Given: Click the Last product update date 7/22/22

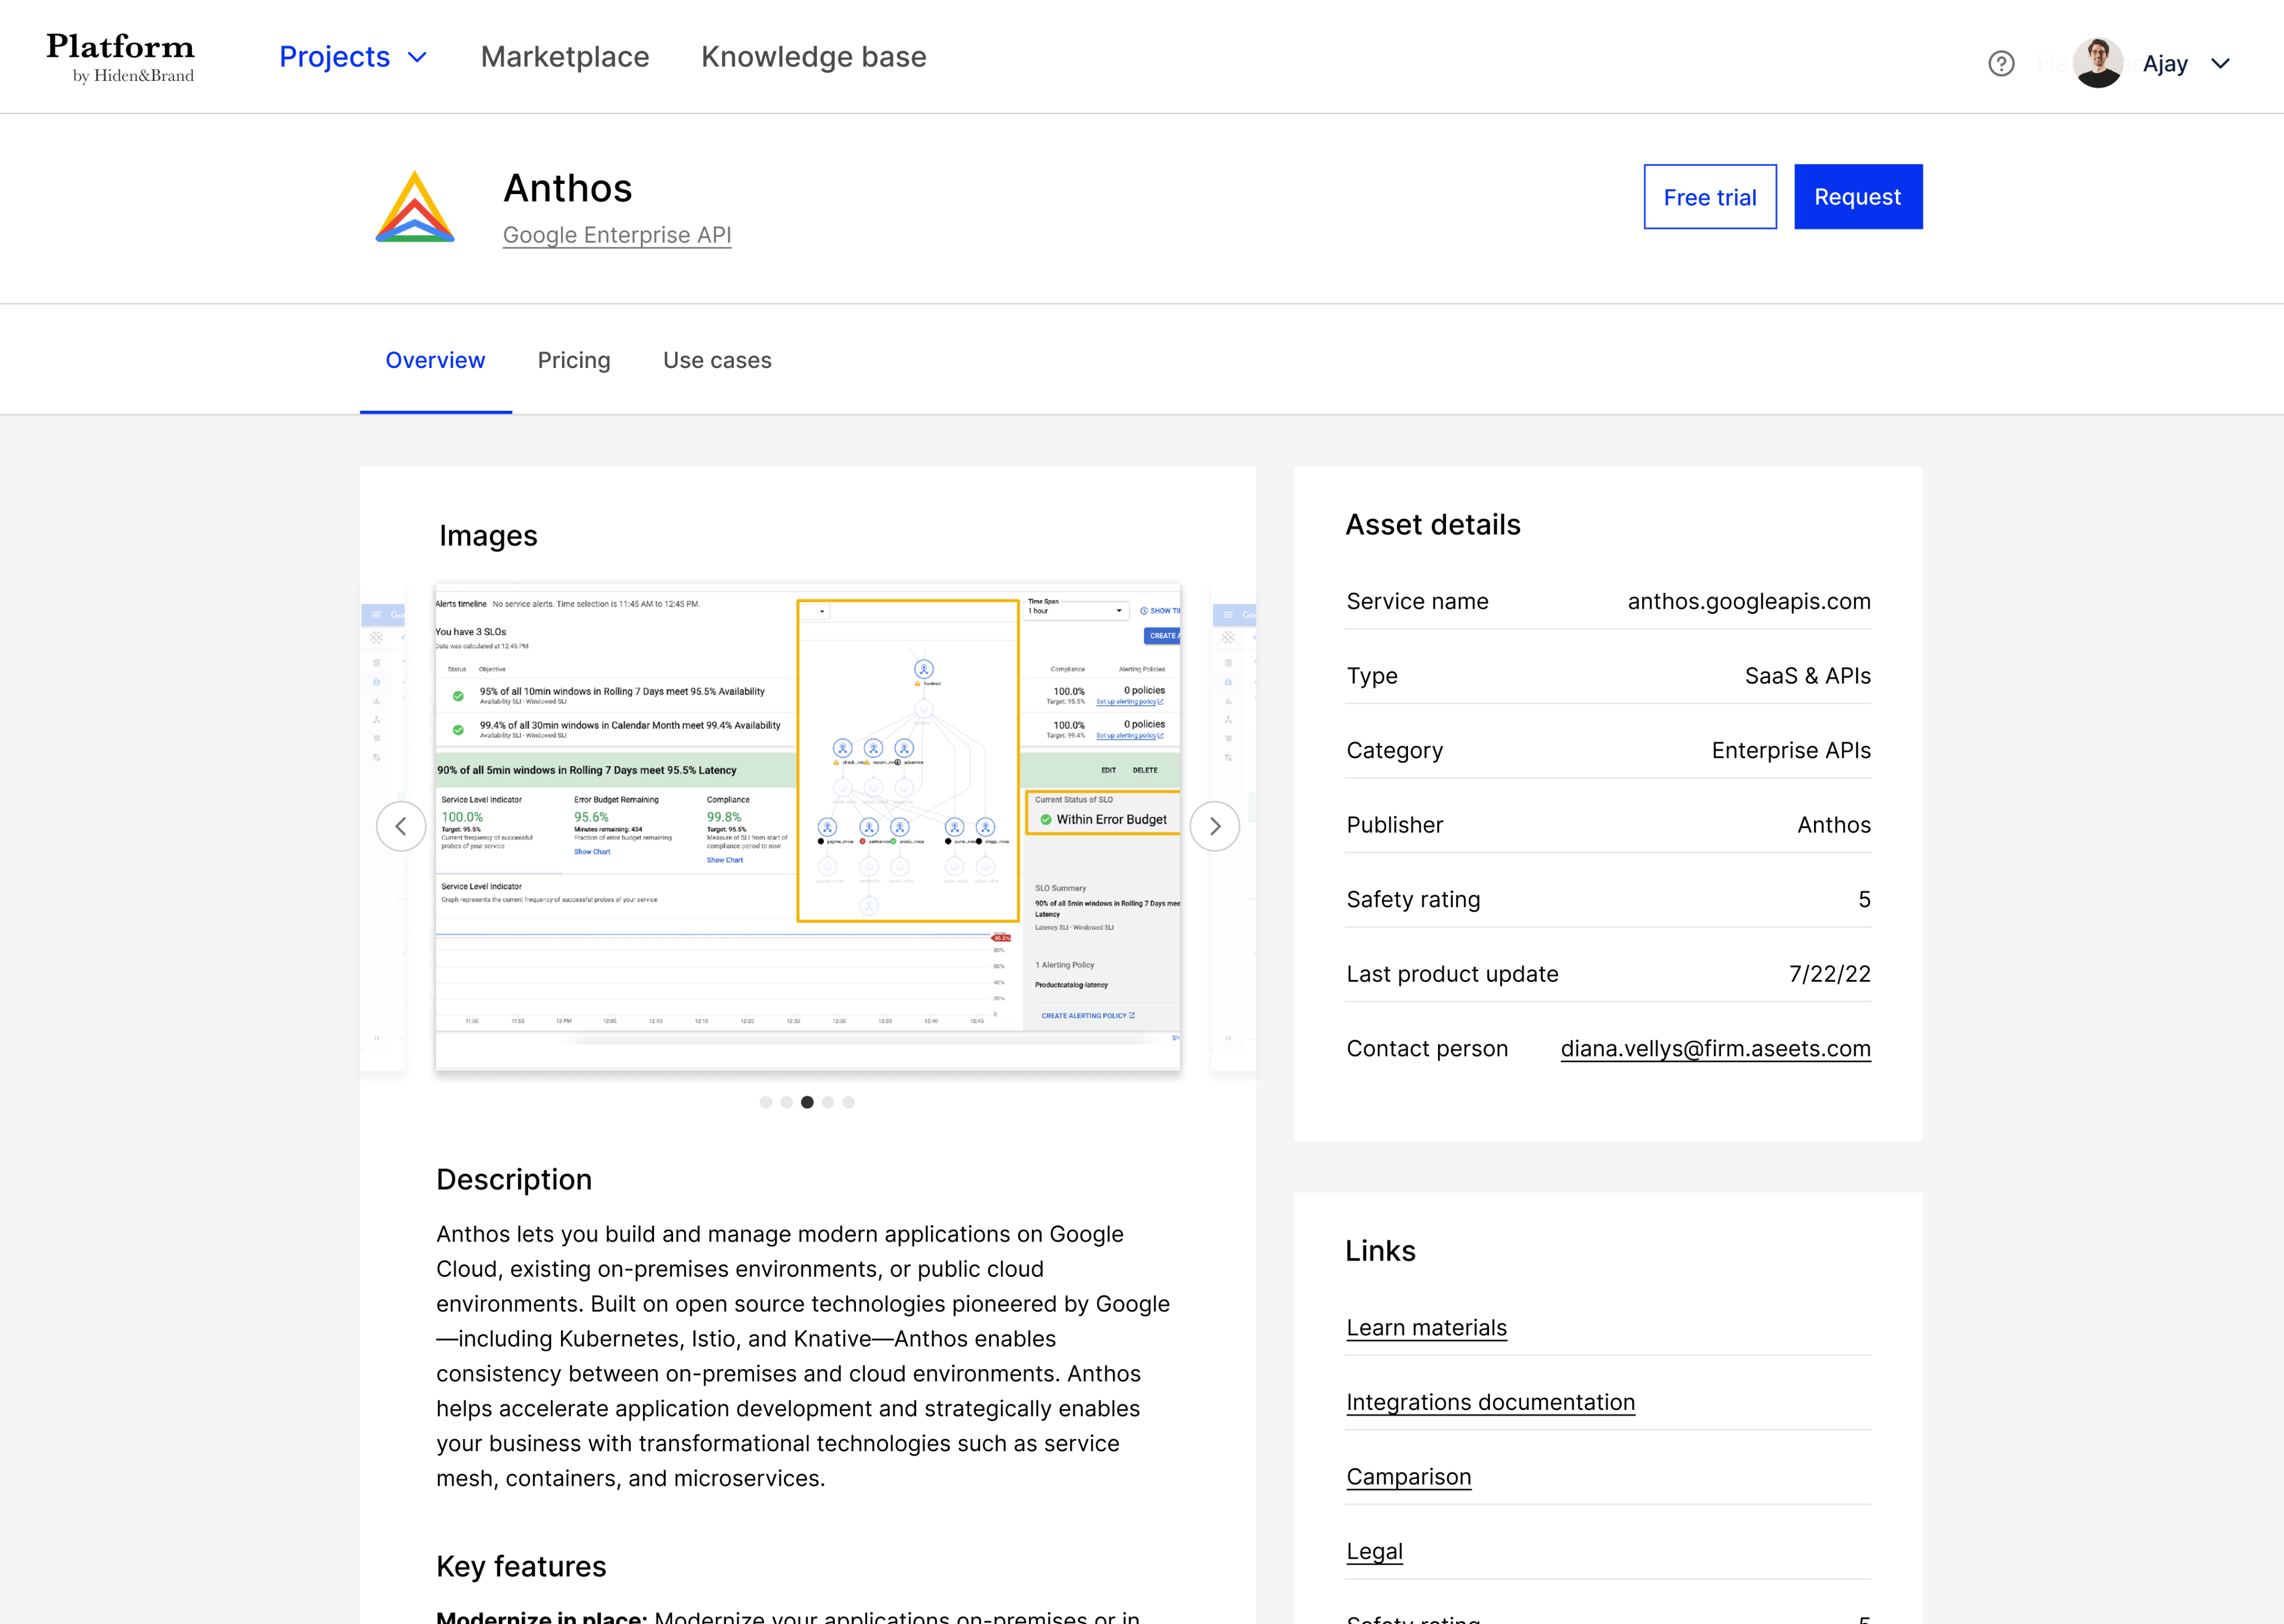Looking at the screenshot, I should 1829,974.
